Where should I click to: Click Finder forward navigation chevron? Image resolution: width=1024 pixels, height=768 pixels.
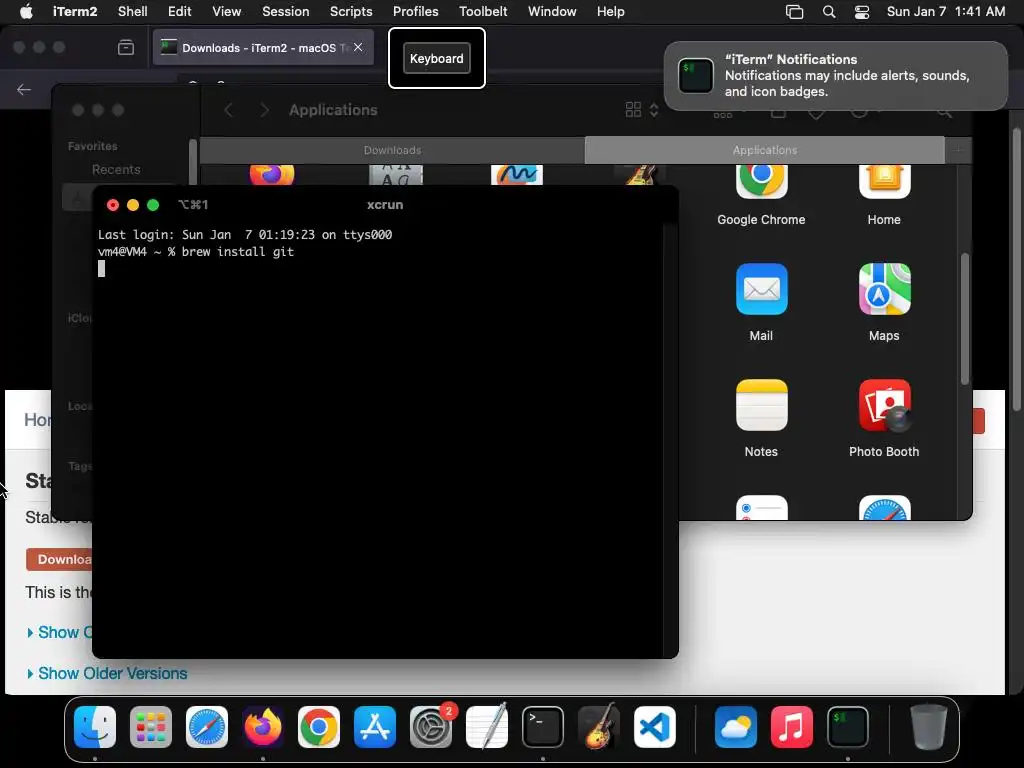264,110
